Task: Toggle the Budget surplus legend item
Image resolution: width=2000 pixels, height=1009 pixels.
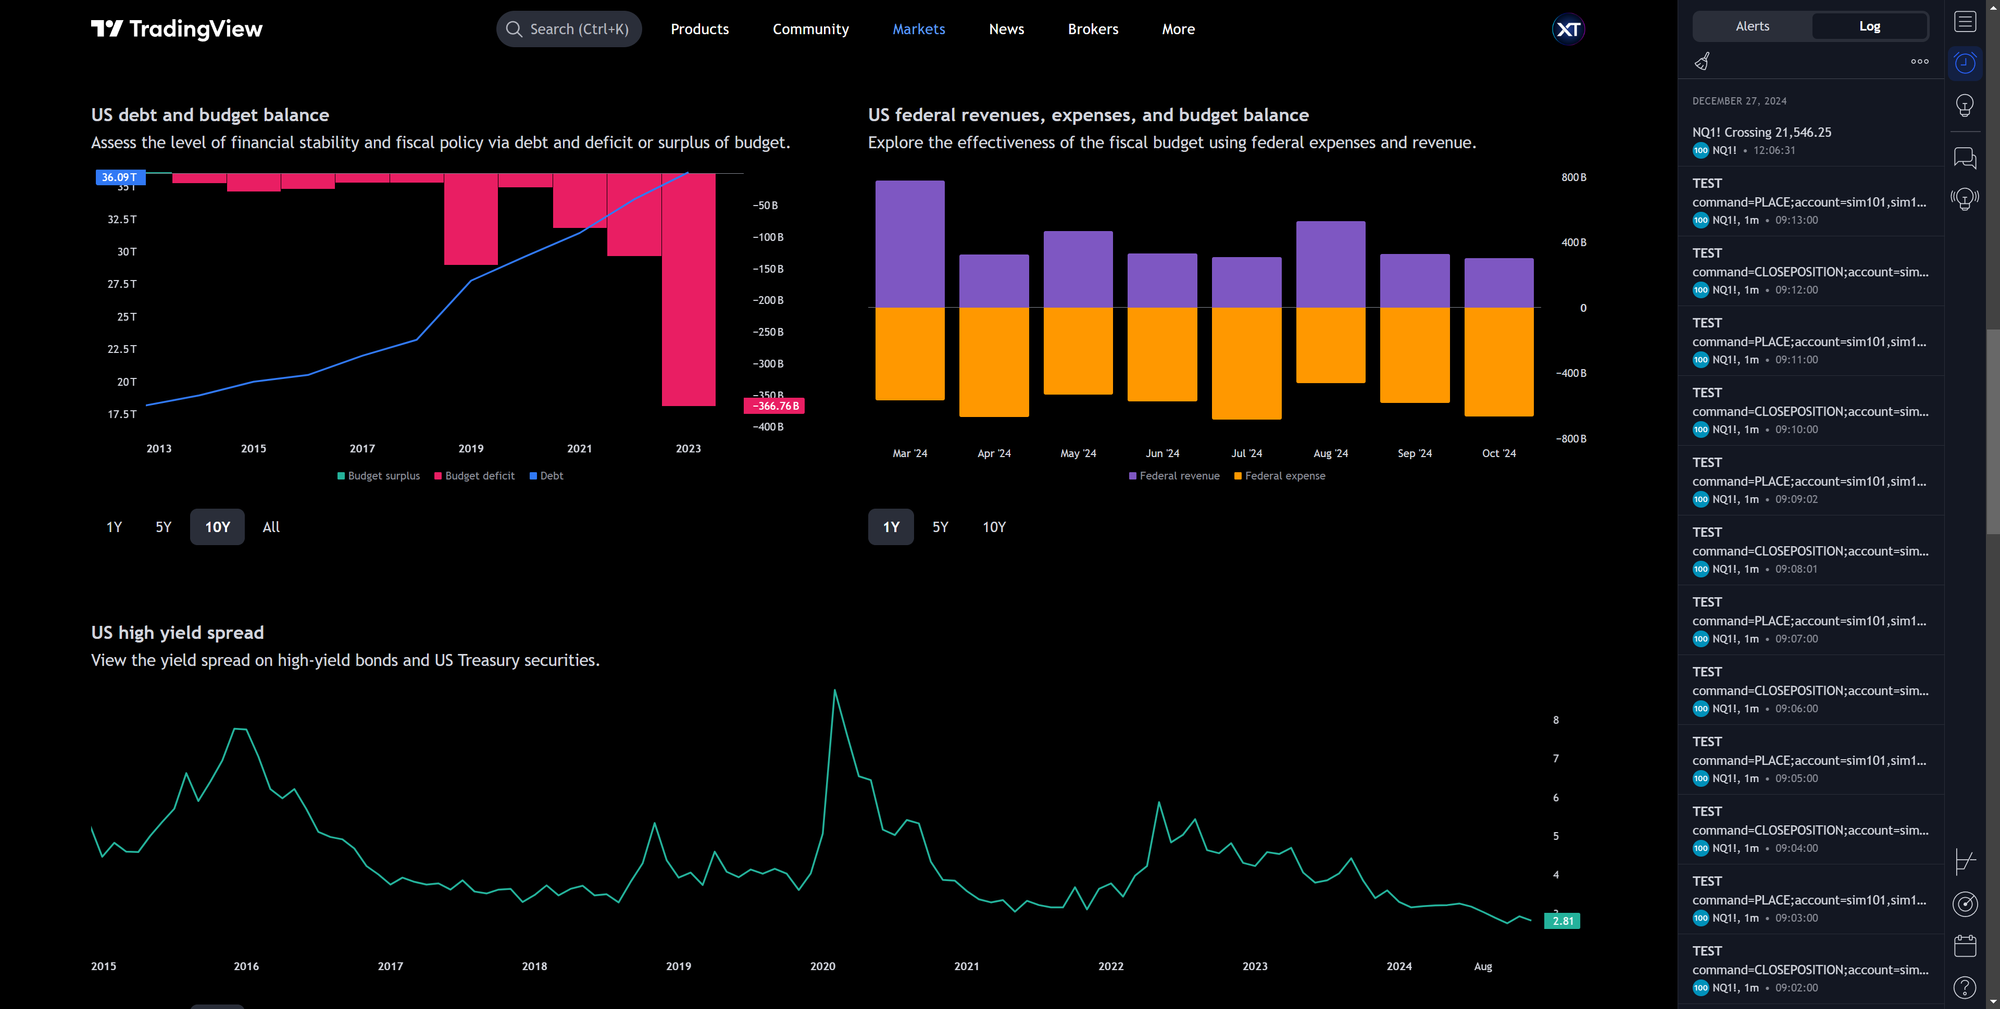Action: tap(378, 476)
